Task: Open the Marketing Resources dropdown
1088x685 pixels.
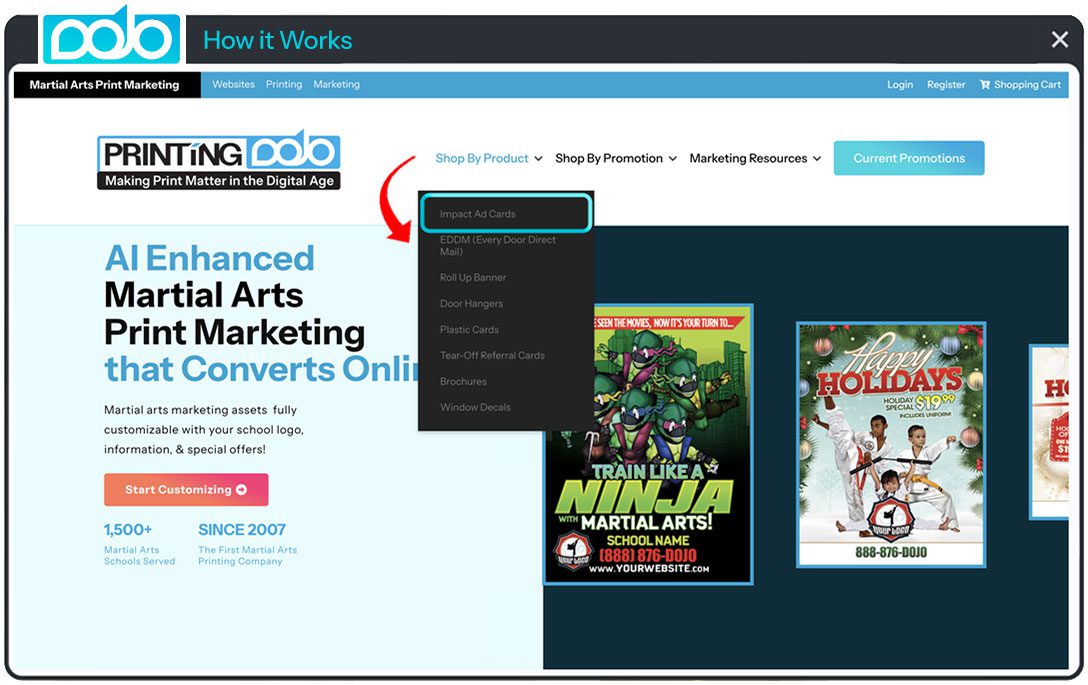Action: tap(755, 158)
